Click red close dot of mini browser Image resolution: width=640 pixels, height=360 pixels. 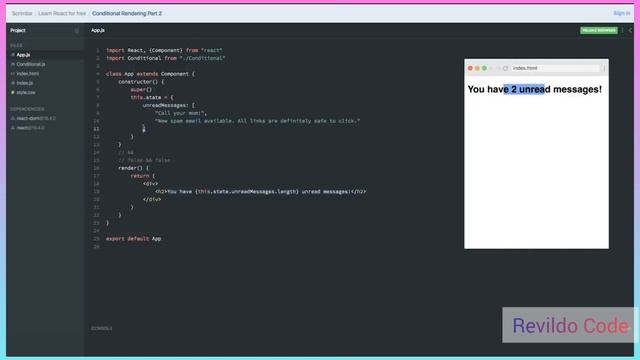470,68
